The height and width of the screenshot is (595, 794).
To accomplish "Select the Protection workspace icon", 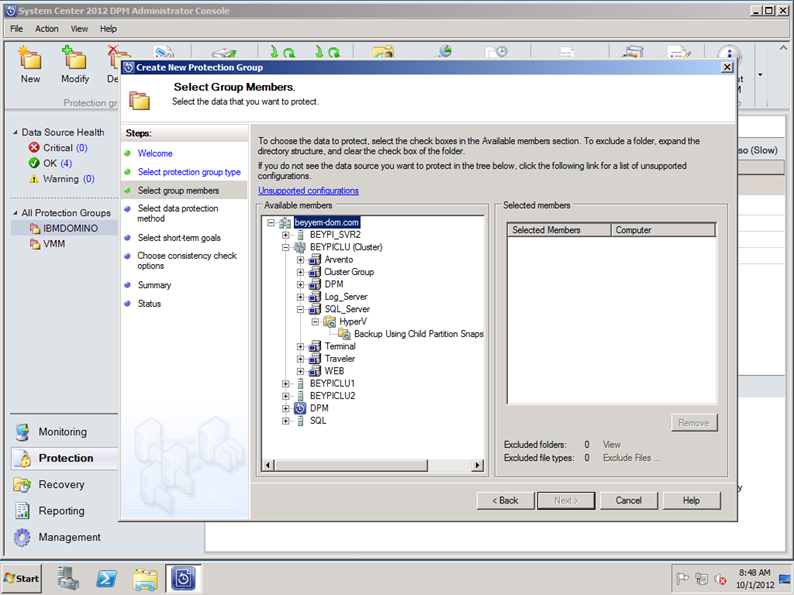I will coord(22,458).
